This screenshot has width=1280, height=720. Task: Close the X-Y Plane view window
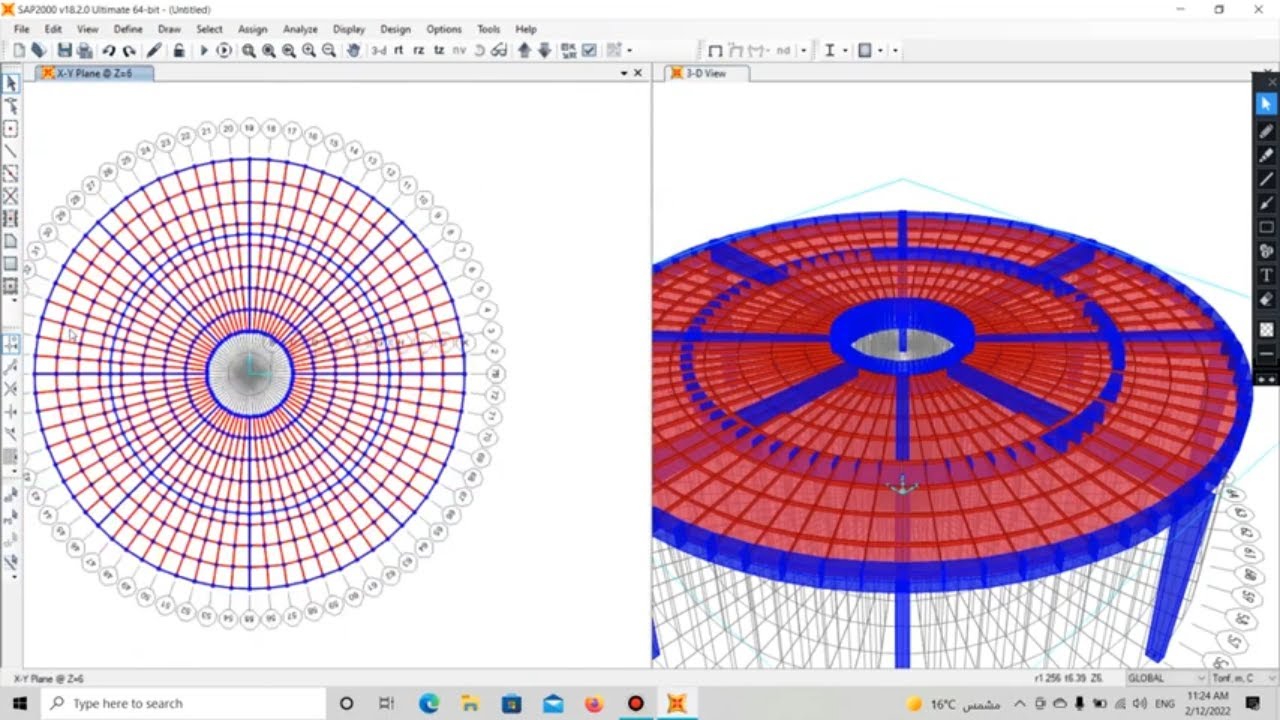click(638, 73)
